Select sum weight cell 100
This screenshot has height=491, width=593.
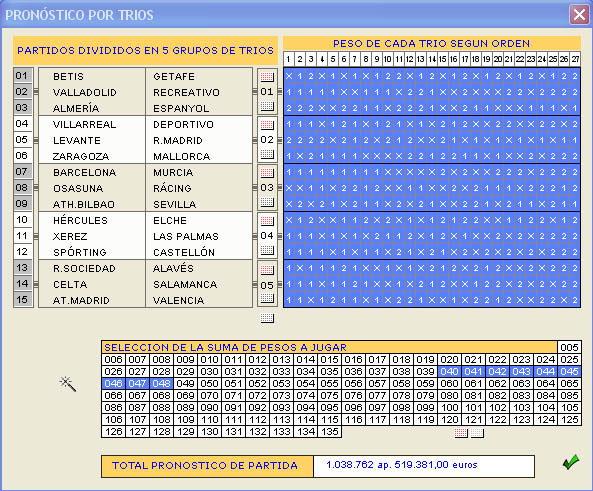pos(449,408)
